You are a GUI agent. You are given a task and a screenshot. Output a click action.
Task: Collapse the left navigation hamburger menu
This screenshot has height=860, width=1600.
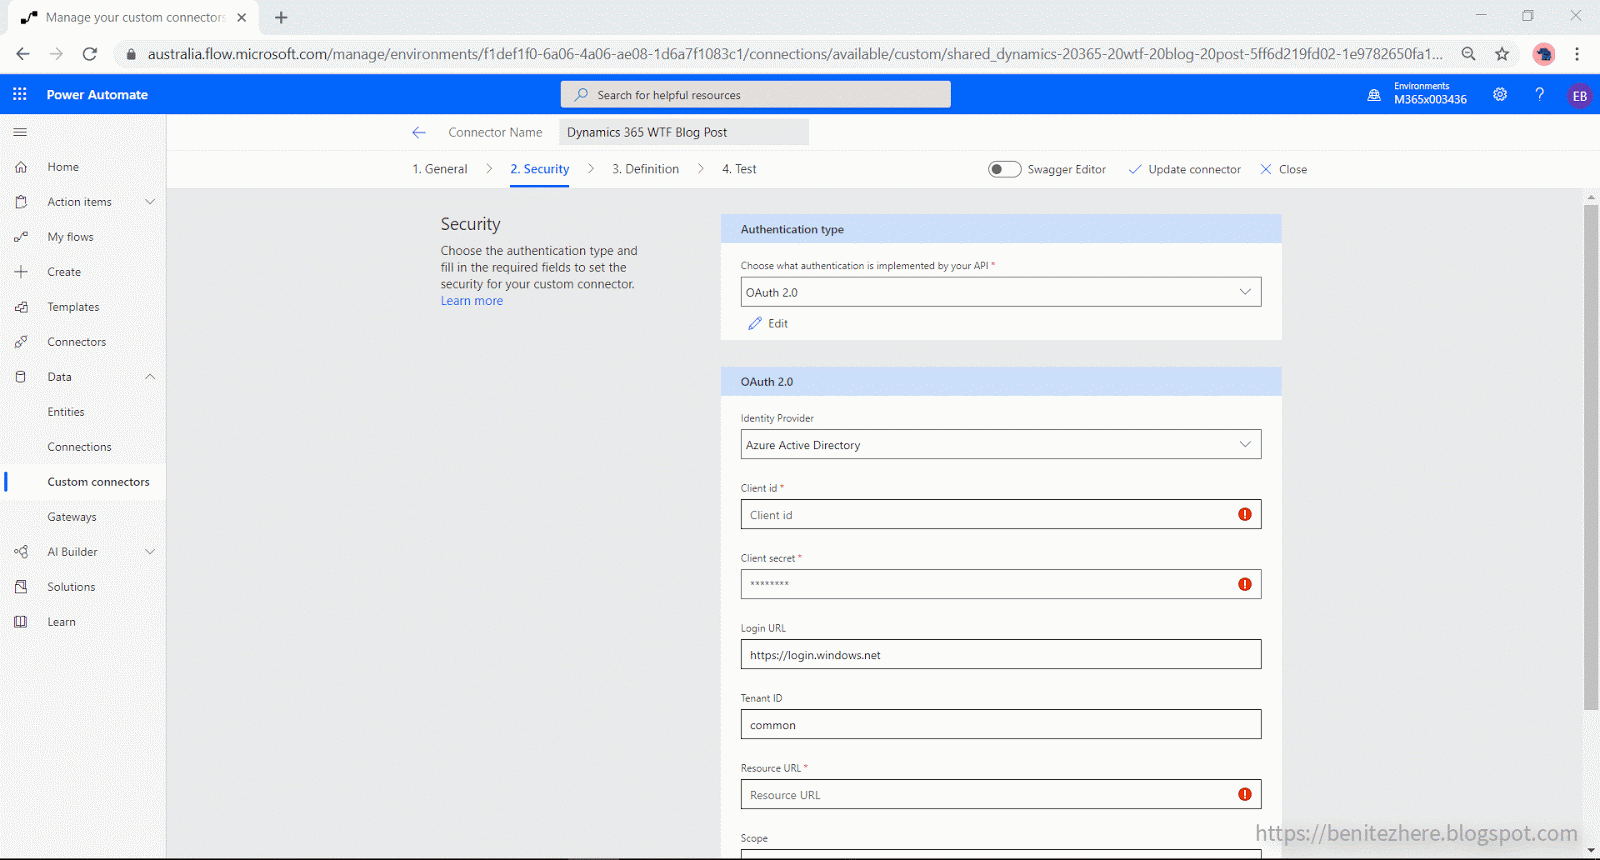click(20, 132)
